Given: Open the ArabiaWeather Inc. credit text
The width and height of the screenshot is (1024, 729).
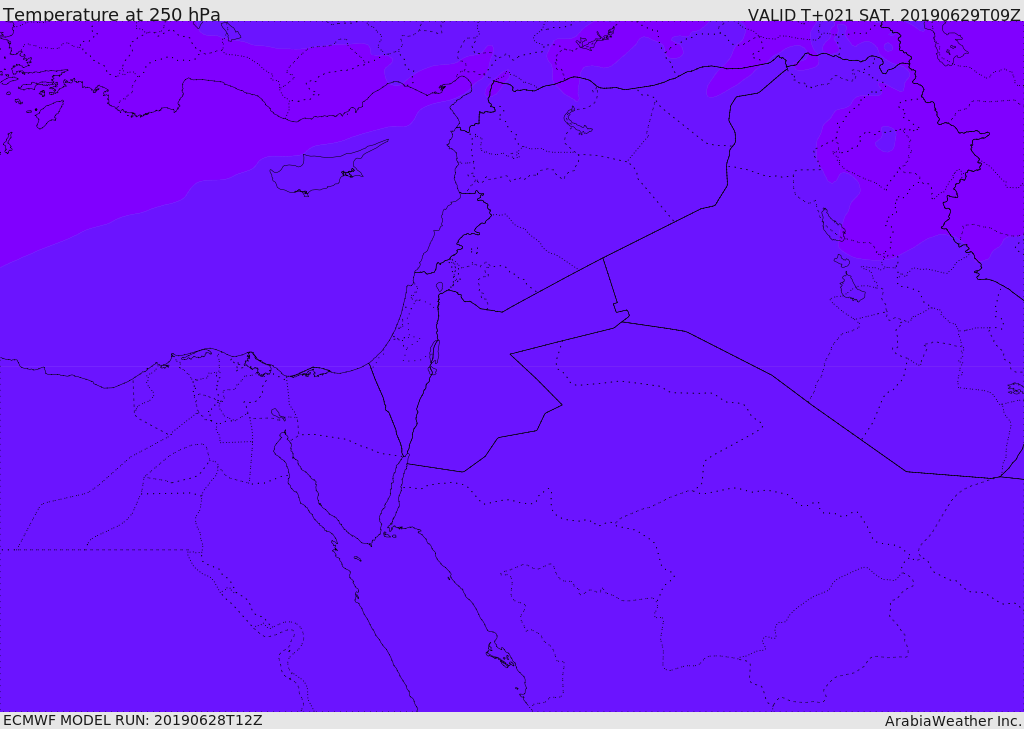Looking at the screenshot, I should click(x=953, y=720).
